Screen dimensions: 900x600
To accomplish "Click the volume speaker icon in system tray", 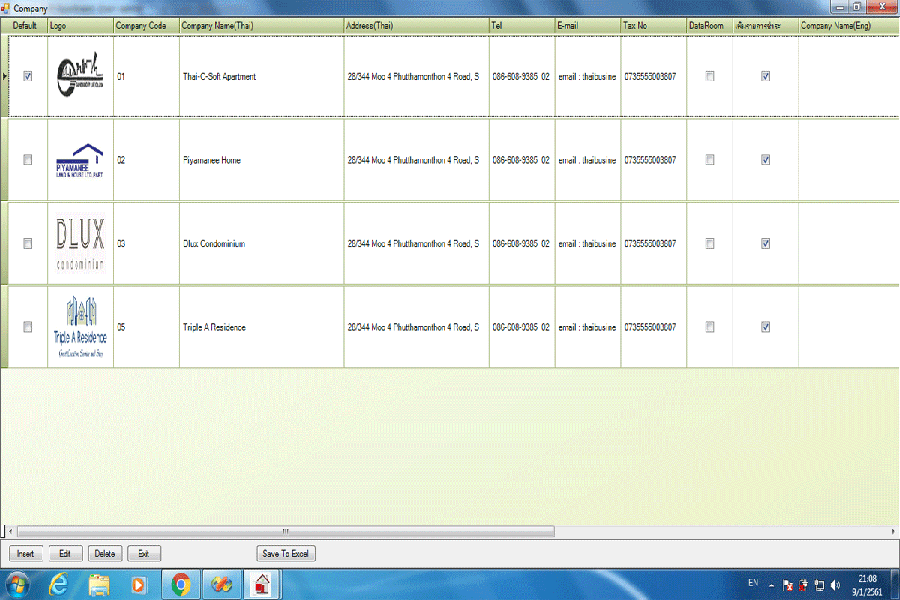I will tap(836, 585).
